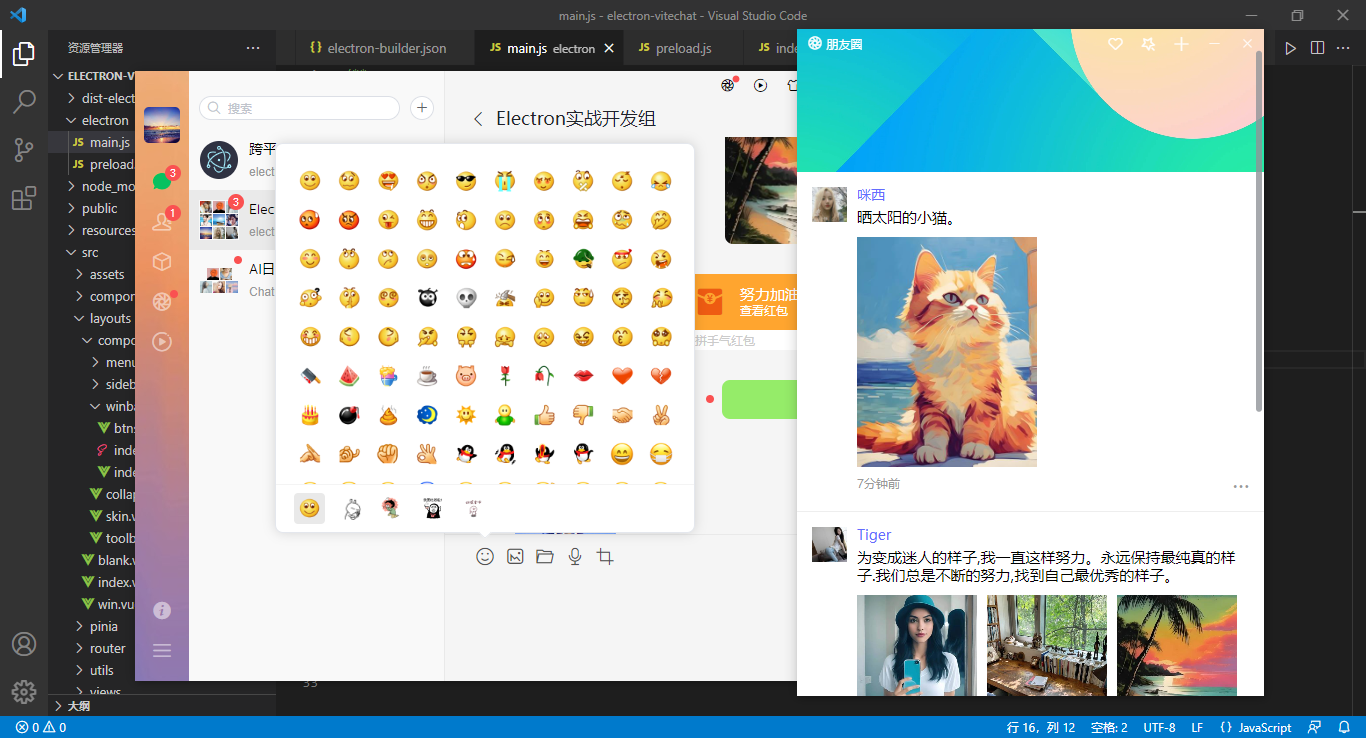Click the chat search box

pyautogui.click(x=299, y=108)
